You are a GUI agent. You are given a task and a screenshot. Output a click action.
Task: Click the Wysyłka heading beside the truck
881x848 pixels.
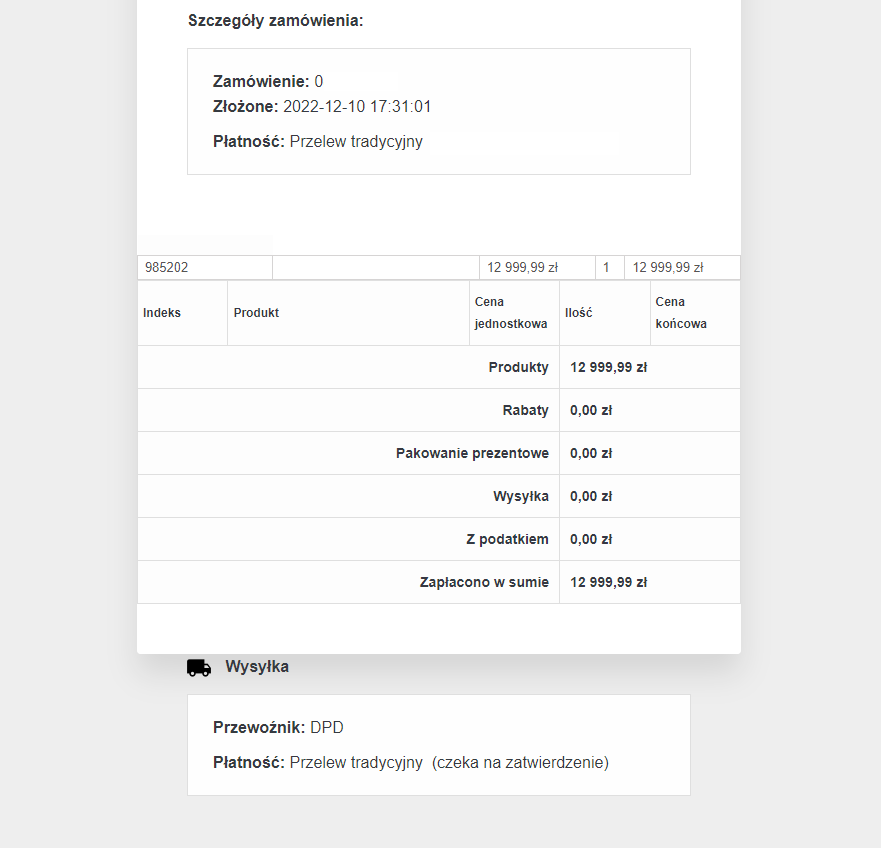point(257,666)
